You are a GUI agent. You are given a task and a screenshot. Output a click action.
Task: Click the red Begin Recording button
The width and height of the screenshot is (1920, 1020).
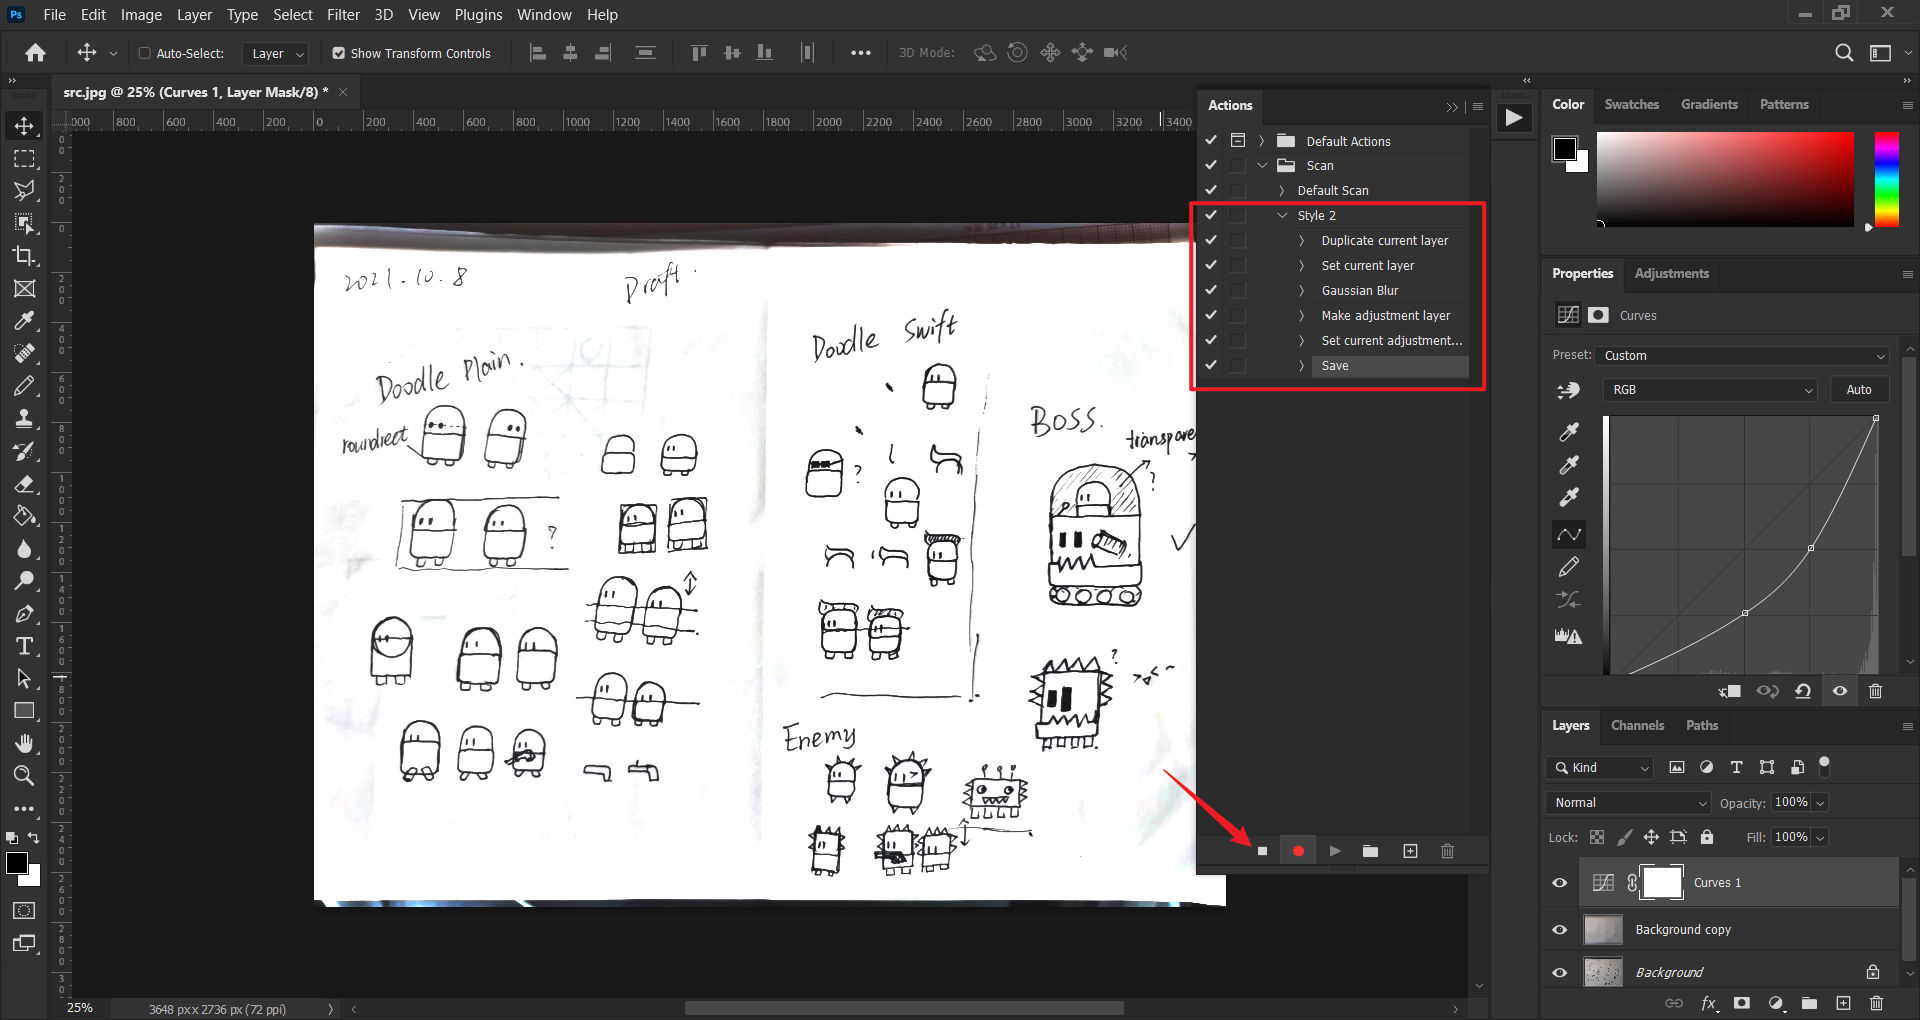1298,851
